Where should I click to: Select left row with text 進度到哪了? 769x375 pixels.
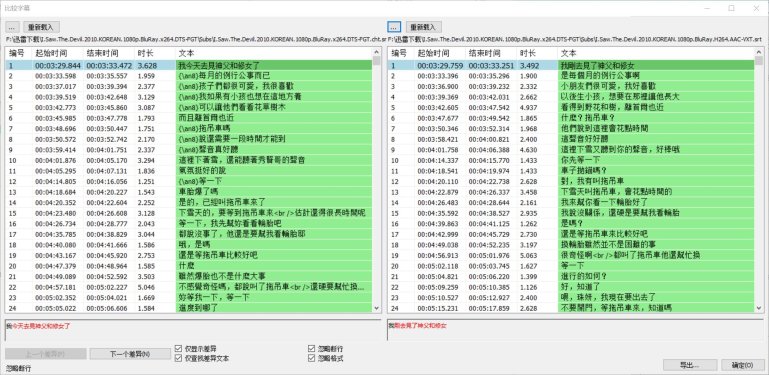189,308
